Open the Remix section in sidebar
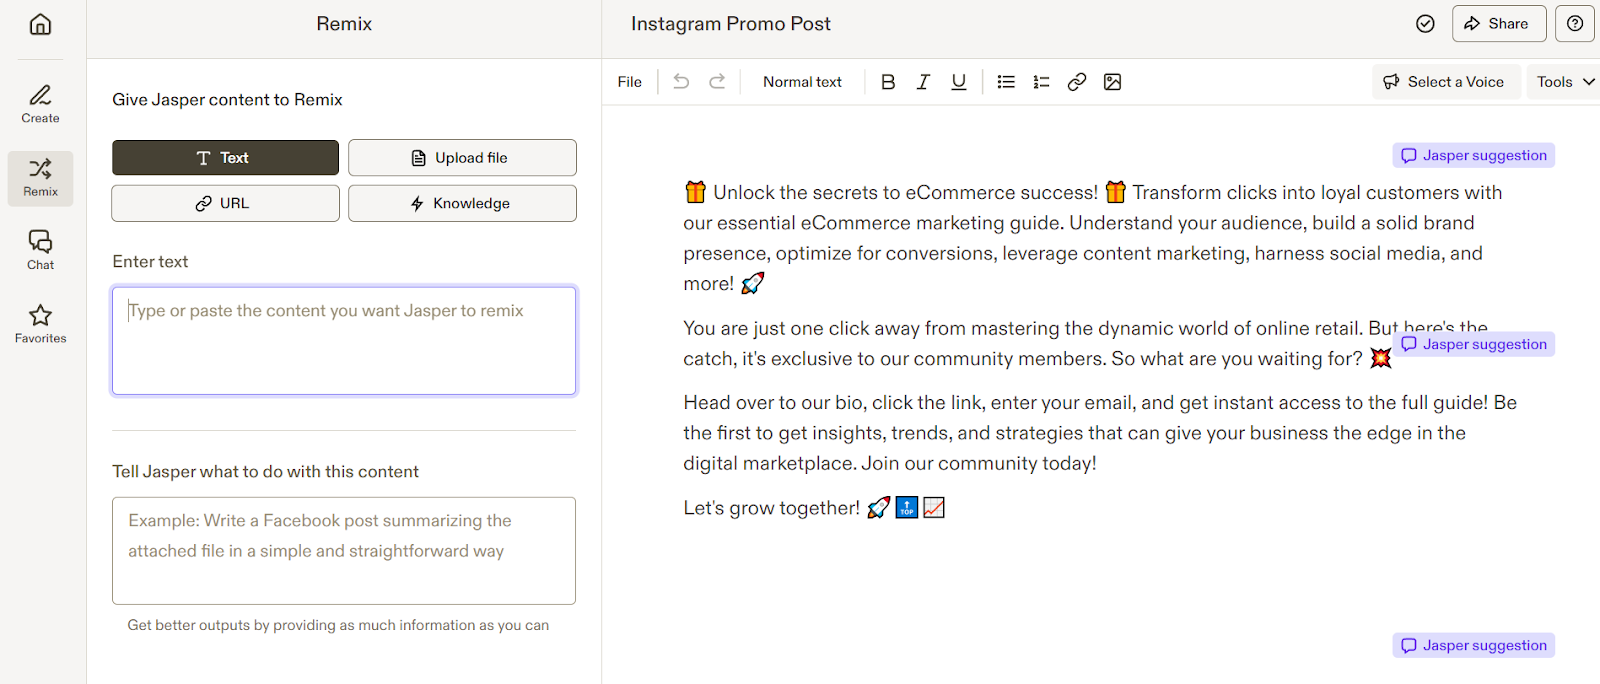The width and height of the screenshot is (1600, 684). click(40, 178)
